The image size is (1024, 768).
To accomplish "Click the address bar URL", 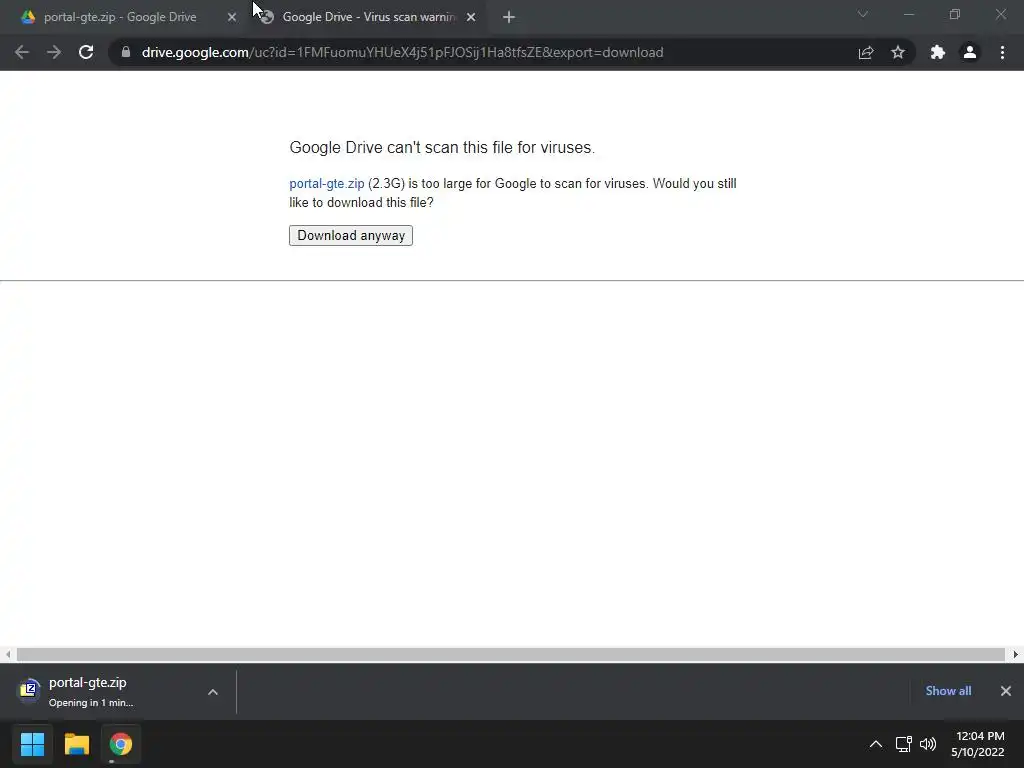I will point(402,52).
